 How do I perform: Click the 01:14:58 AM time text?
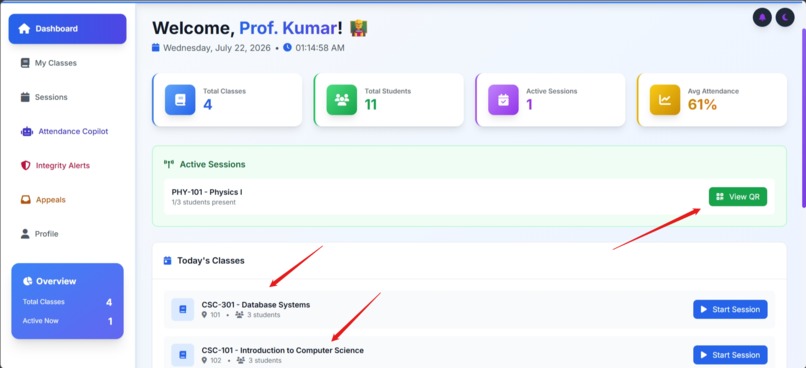tap(320, 48)
